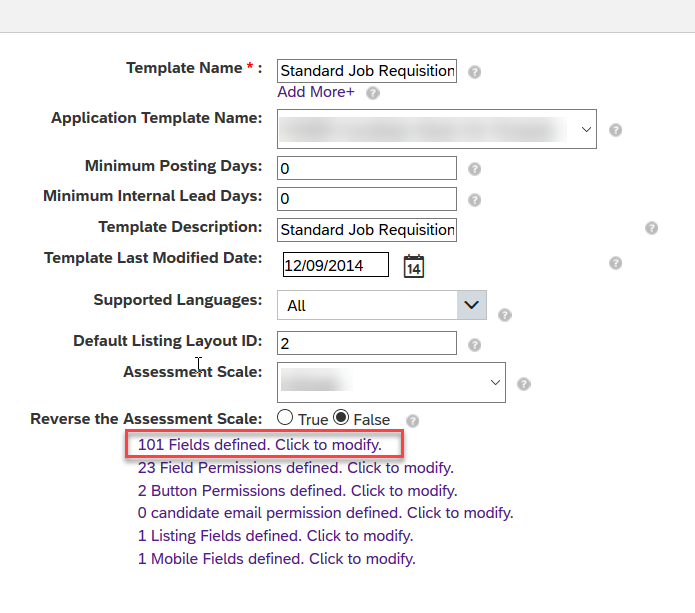
Task: Open the Assessment Scale dropdown
Action: pos(391,383)
